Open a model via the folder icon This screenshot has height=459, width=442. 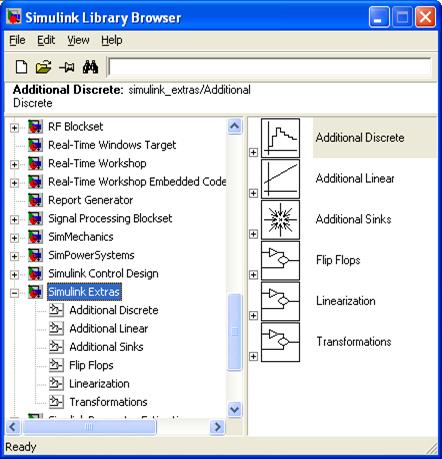pyautogui.click(x=43, y=67)
